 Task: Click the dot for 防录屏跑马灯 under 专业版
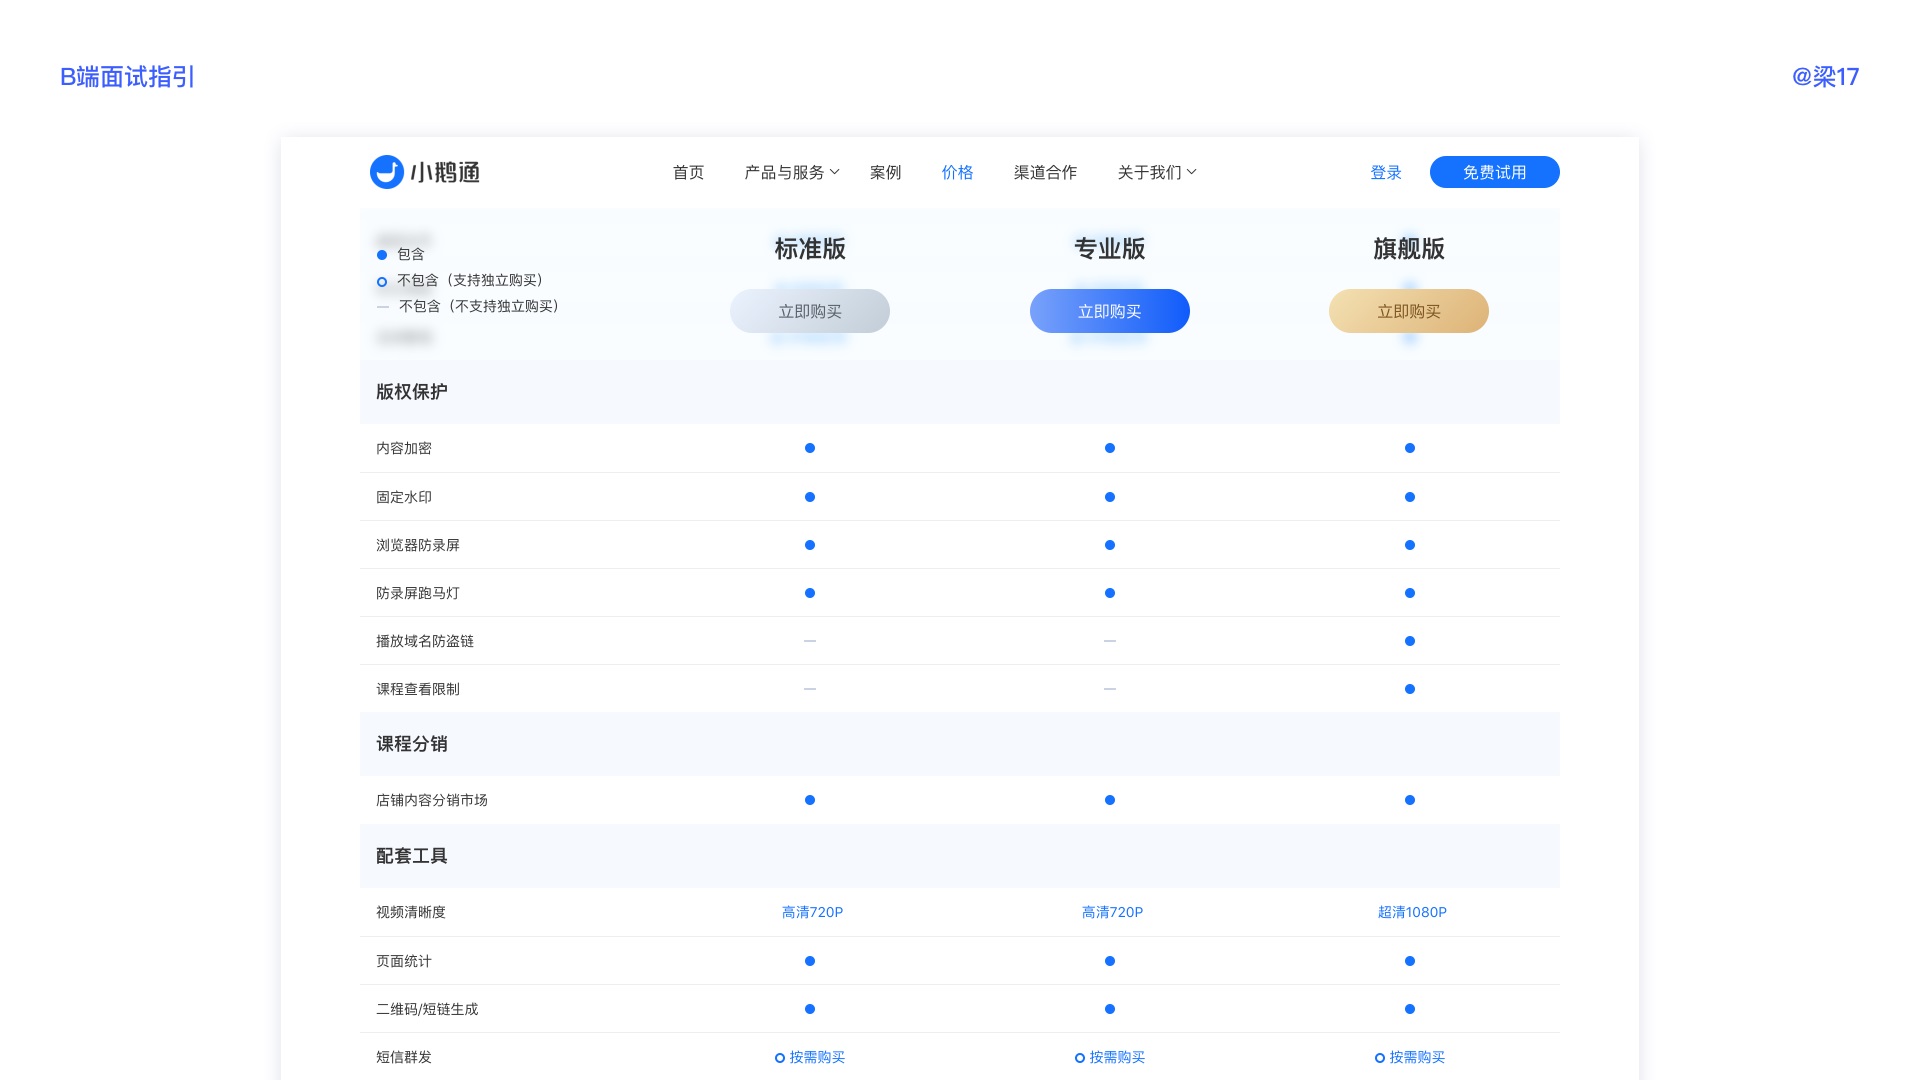click(1109, 593)
